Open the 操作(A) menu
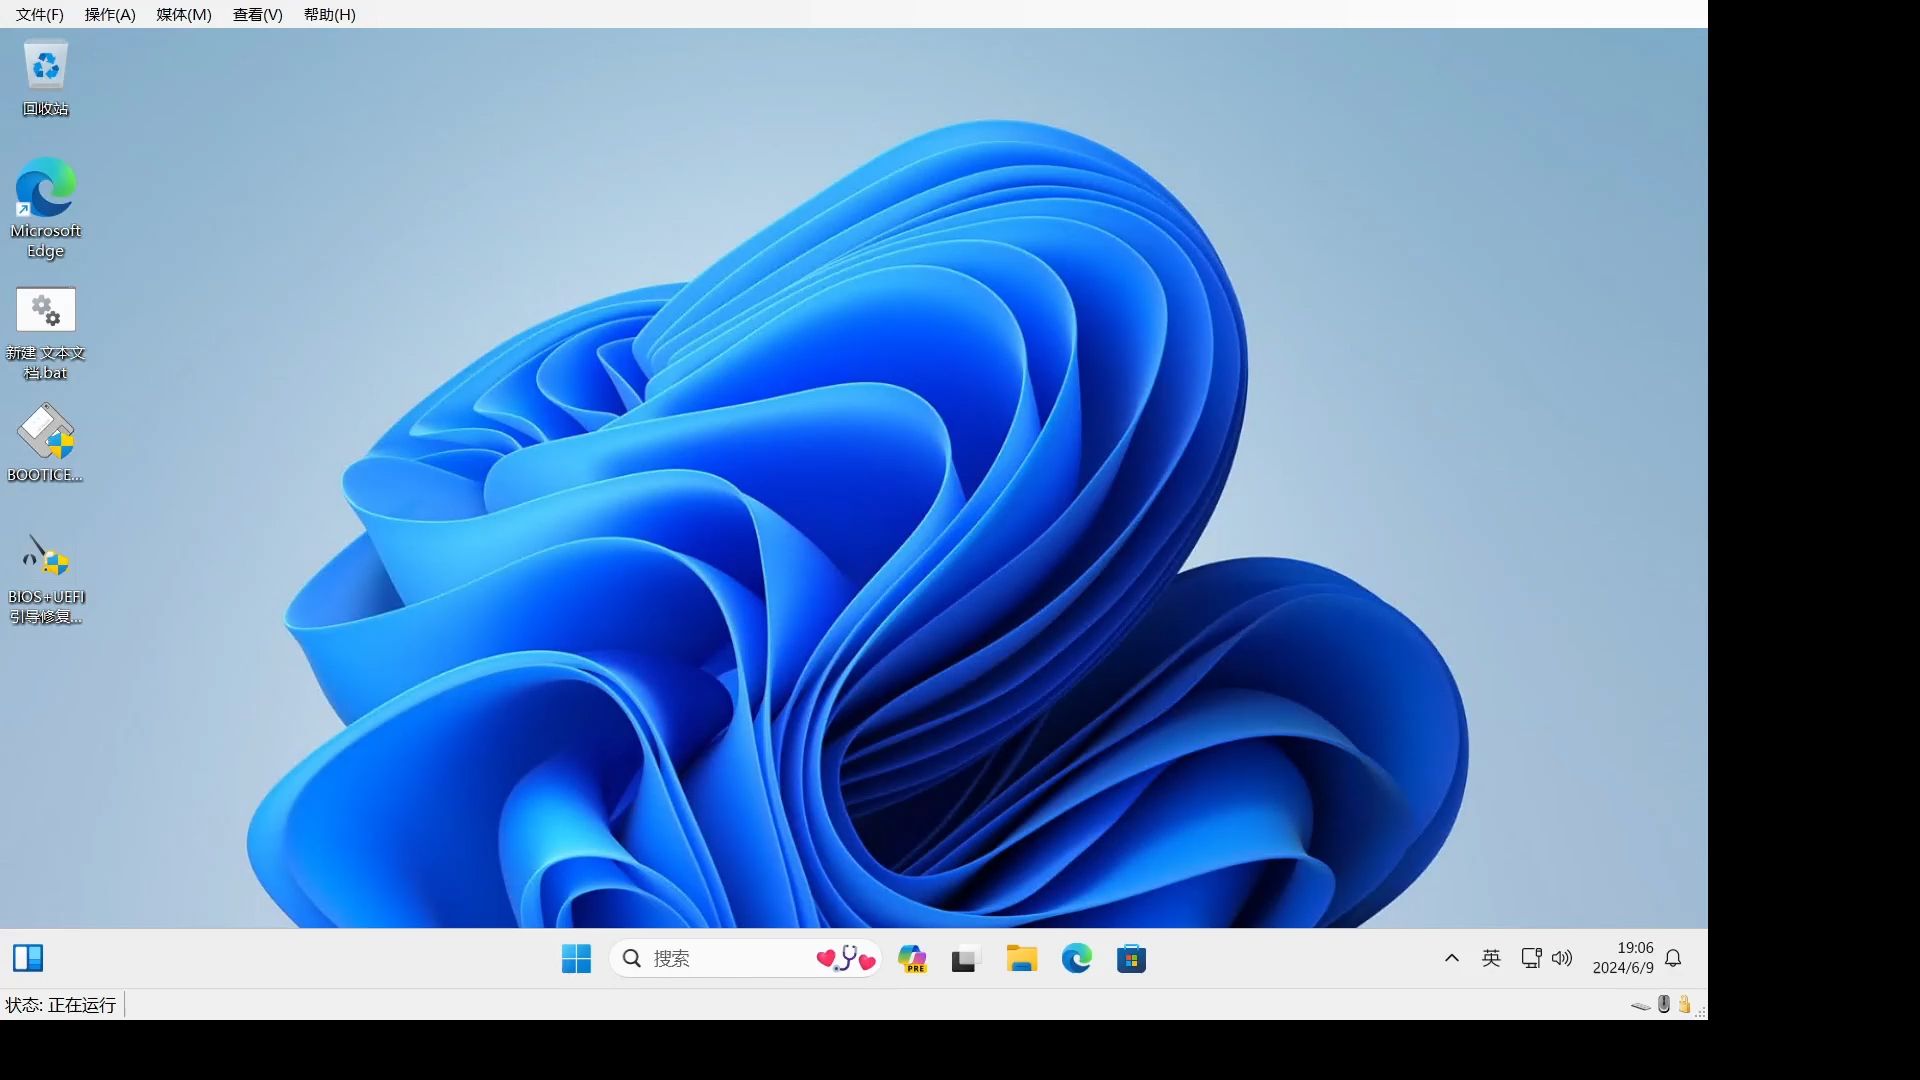The height and width of the screenshot is (1080, 1920). coord(110,14)
